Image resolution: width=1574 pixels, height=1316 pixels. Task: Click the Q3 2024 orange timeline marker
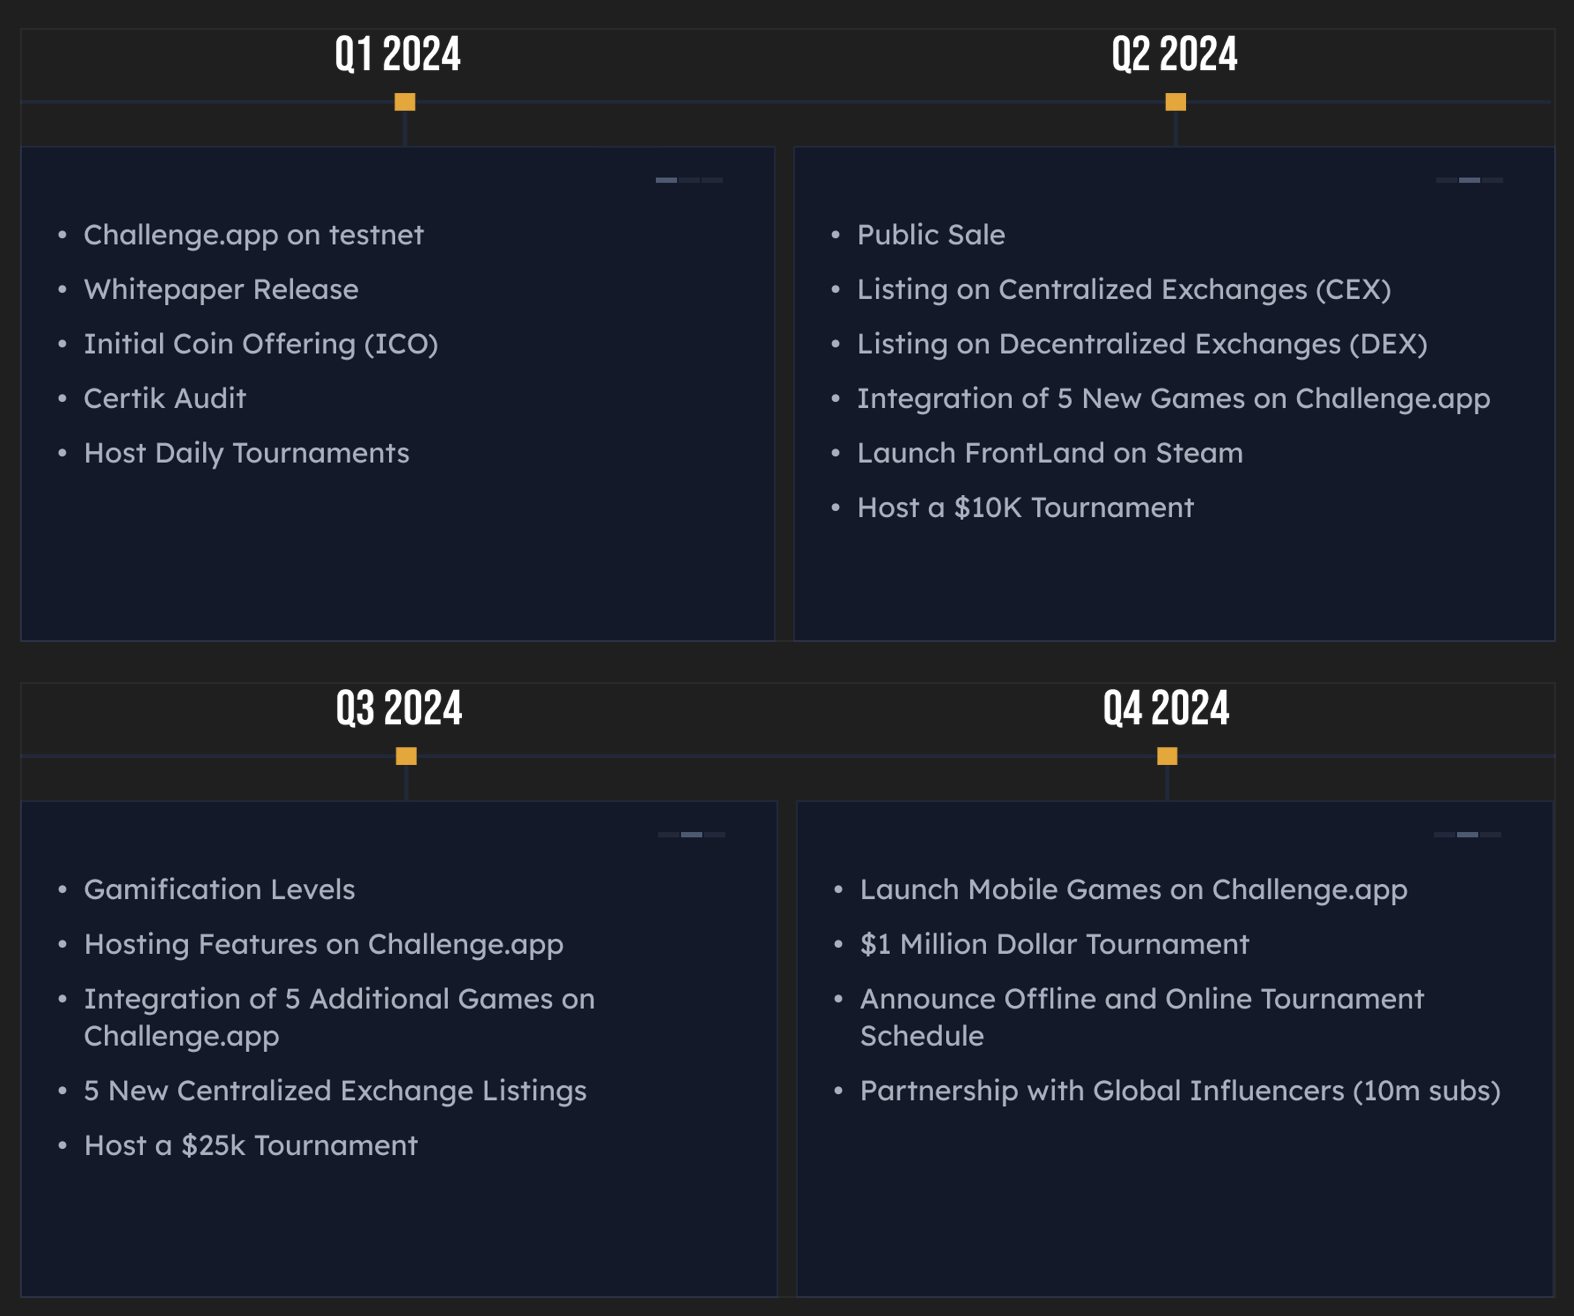[406, 756]
